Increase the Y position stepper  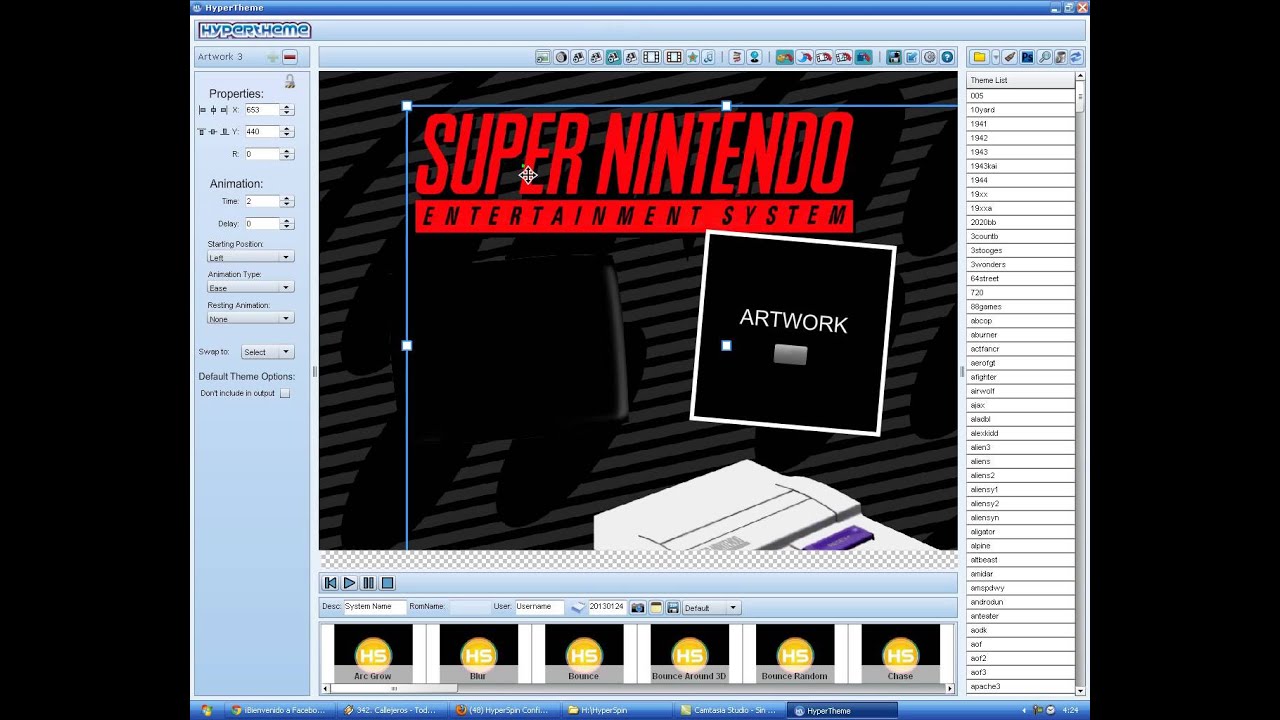[287, 129]
